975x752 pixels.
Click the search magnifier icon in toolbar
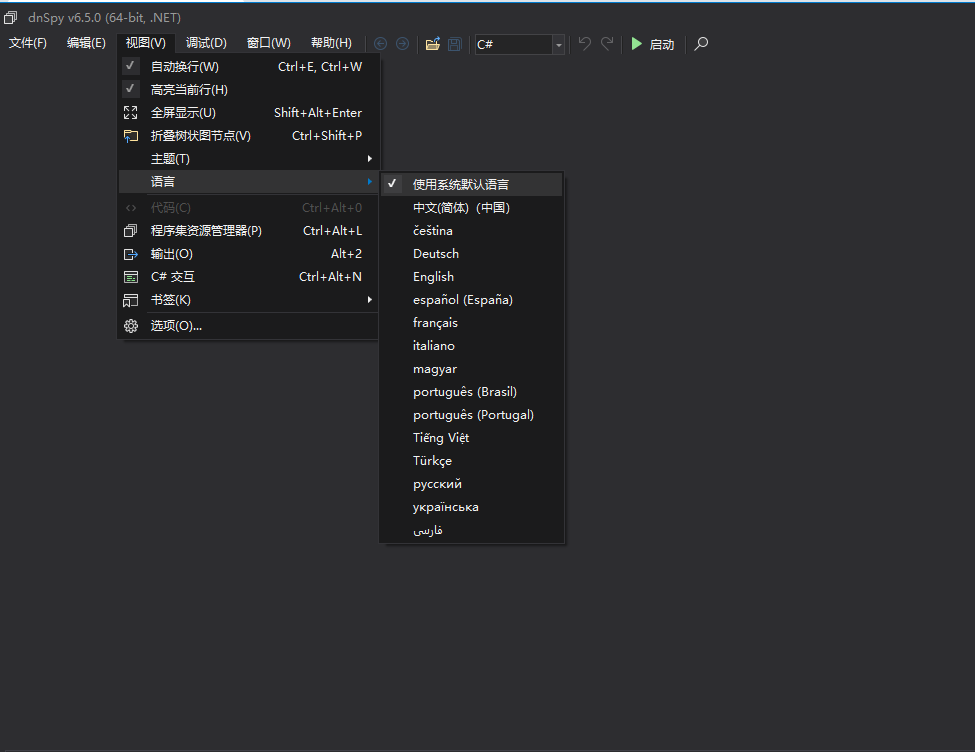coord(701,44)
